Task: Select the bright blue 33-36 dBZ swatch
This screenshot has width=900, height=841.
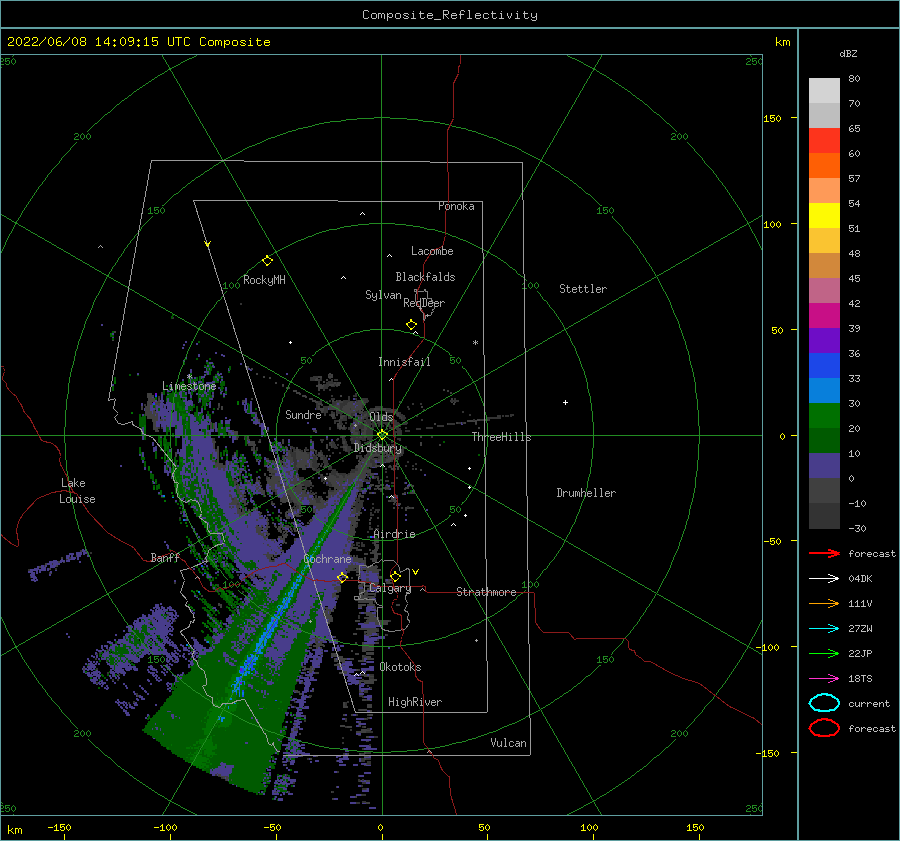Action: (824, 366)
